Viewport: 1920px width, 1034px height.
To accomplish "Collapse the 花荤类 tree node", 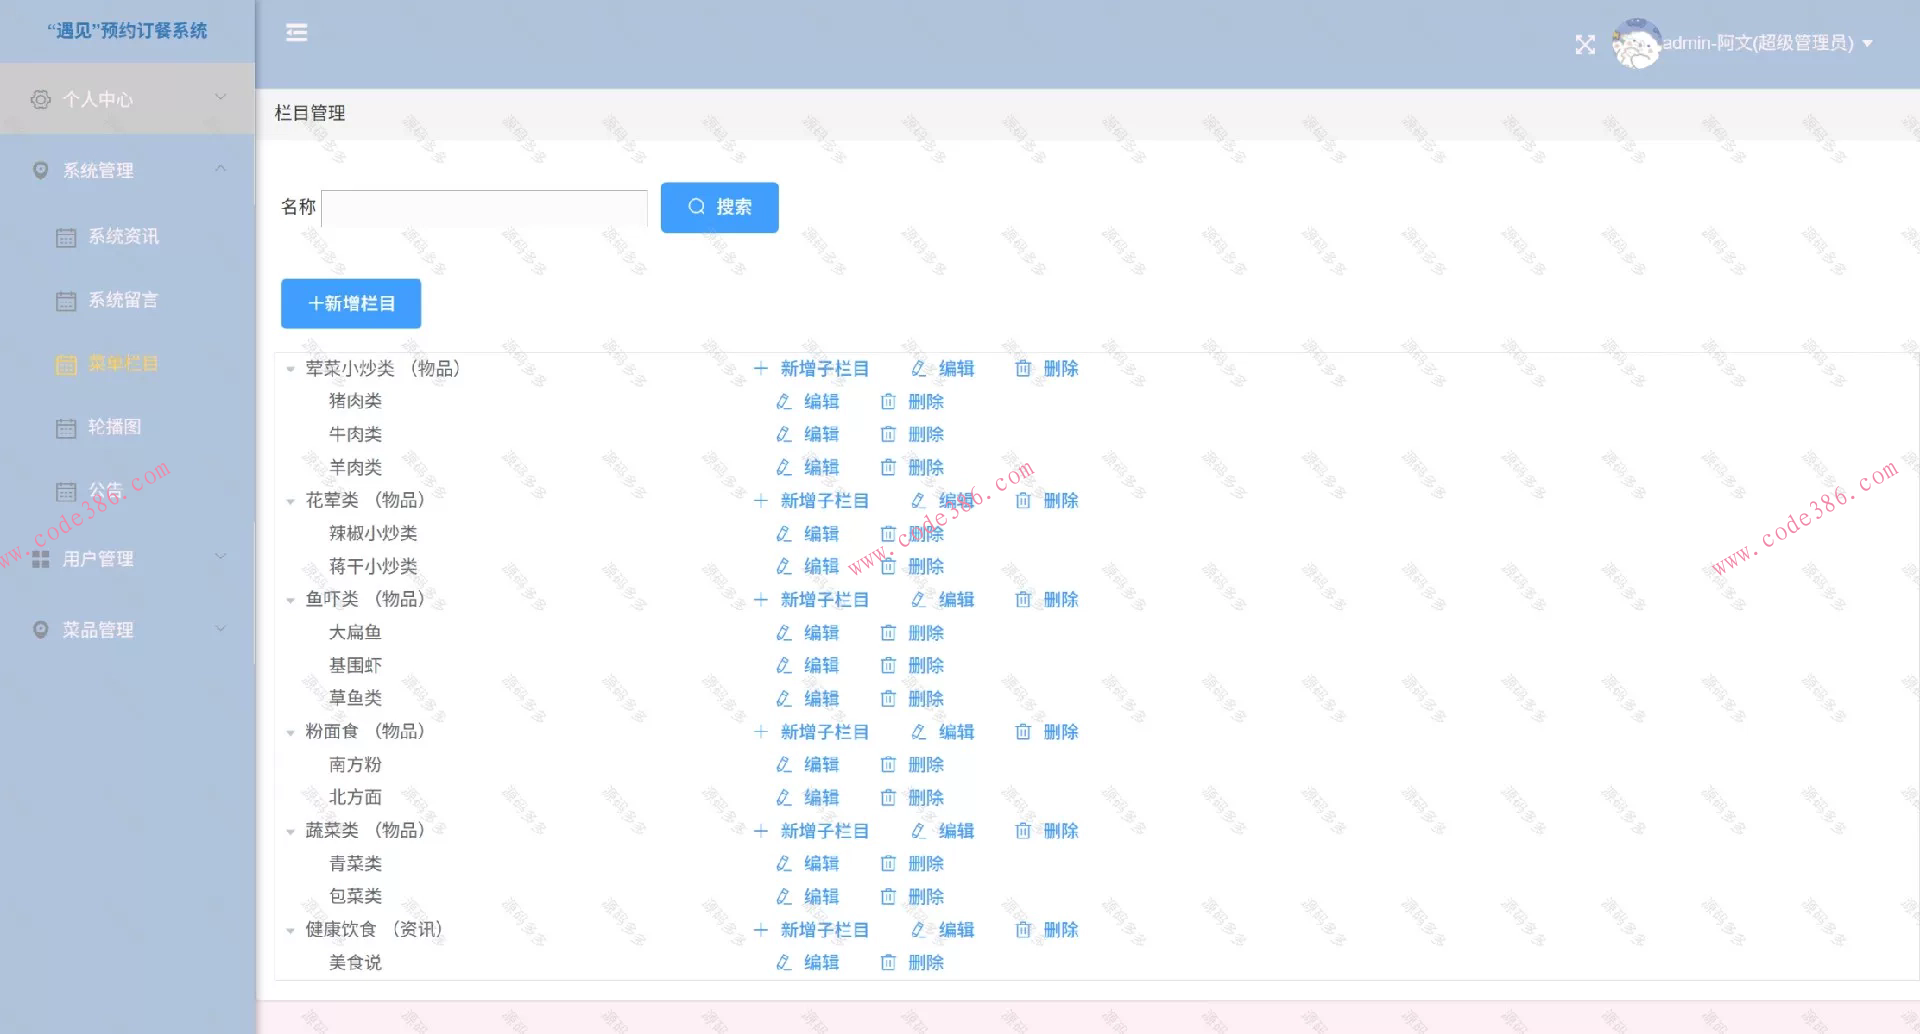I will click(x=290, y=501).
